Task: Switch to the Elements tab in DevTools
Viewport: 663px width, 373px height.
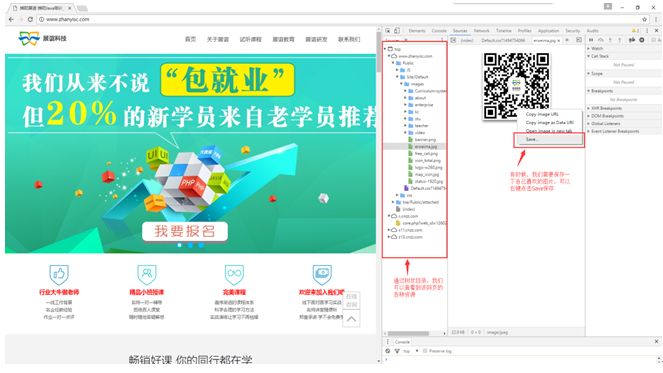Action: pos(417,31)
